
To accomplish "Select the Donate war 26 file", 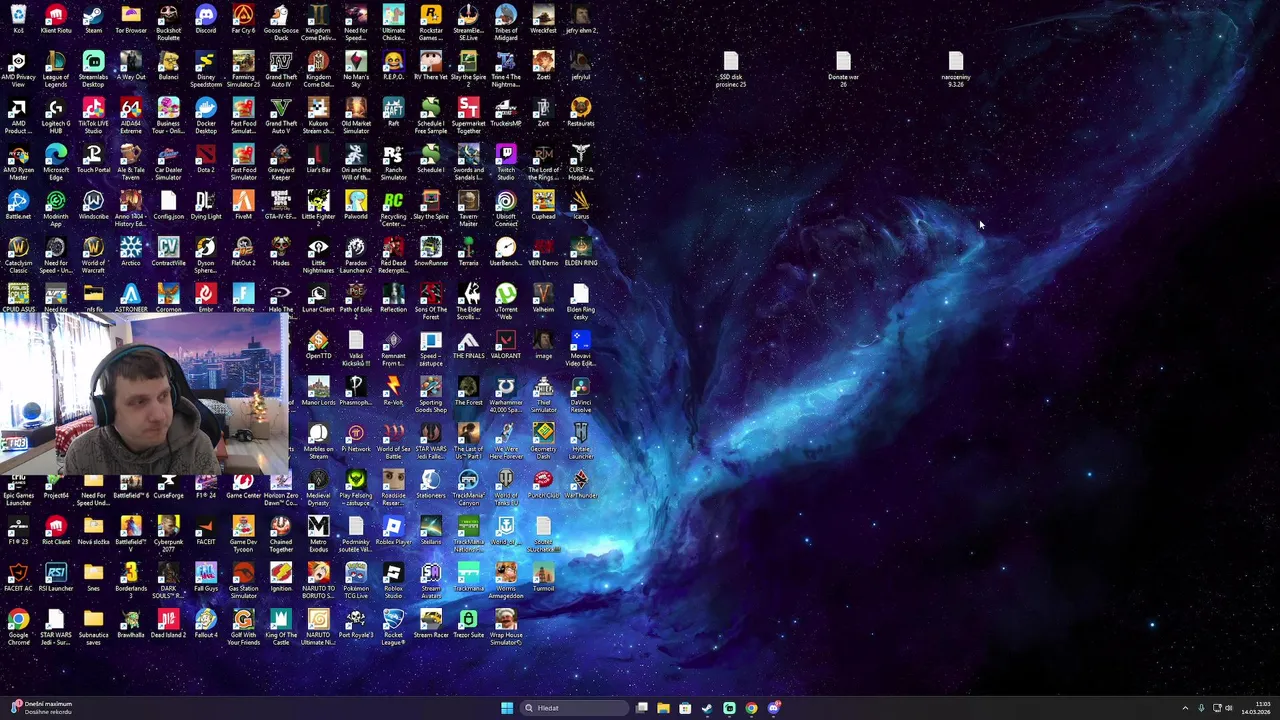I will [x=843, y=70].
